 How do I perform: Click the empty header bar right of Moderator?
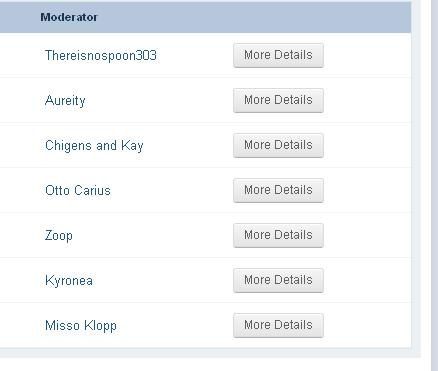[x=253, y=17]
